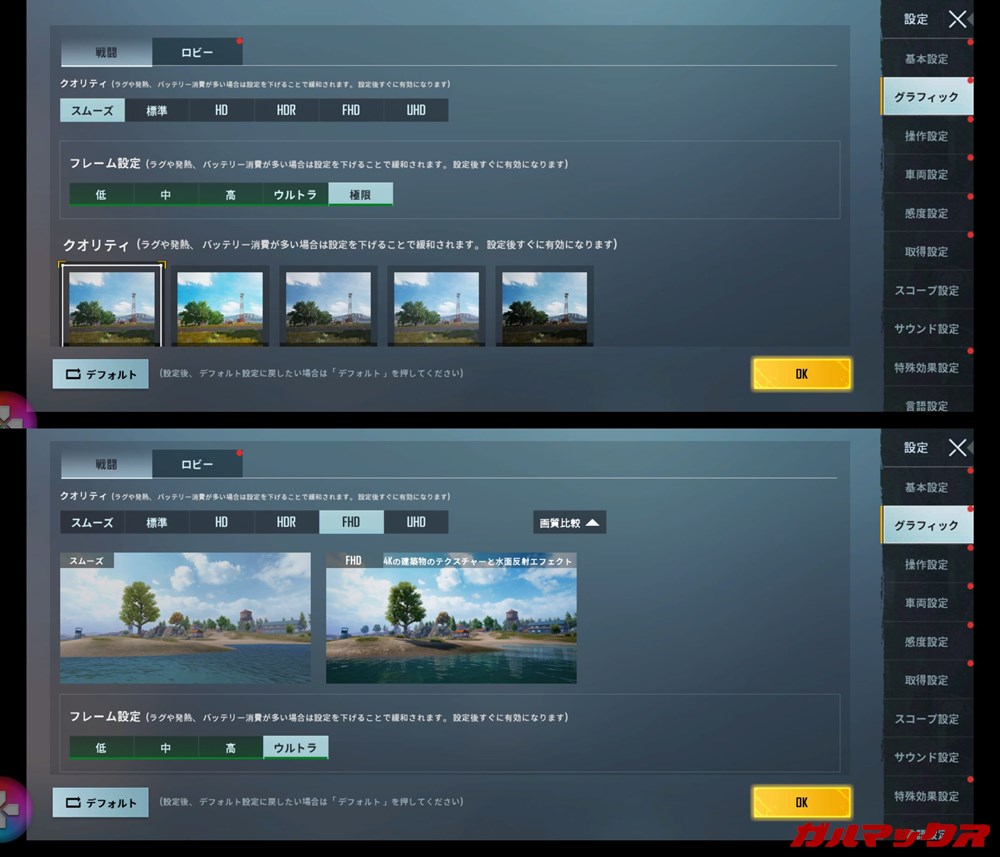Screen dimensions: 1000x857
Task: Open 基本設定 in upper panel sidebar
Action: point(926,59)
